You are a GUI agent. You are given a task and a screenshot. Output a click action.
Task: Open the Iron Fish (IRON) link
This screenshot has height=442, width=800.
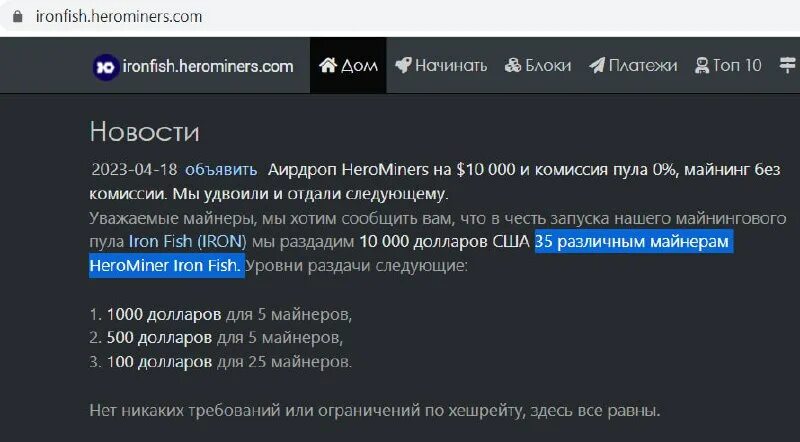coord(187,241)
